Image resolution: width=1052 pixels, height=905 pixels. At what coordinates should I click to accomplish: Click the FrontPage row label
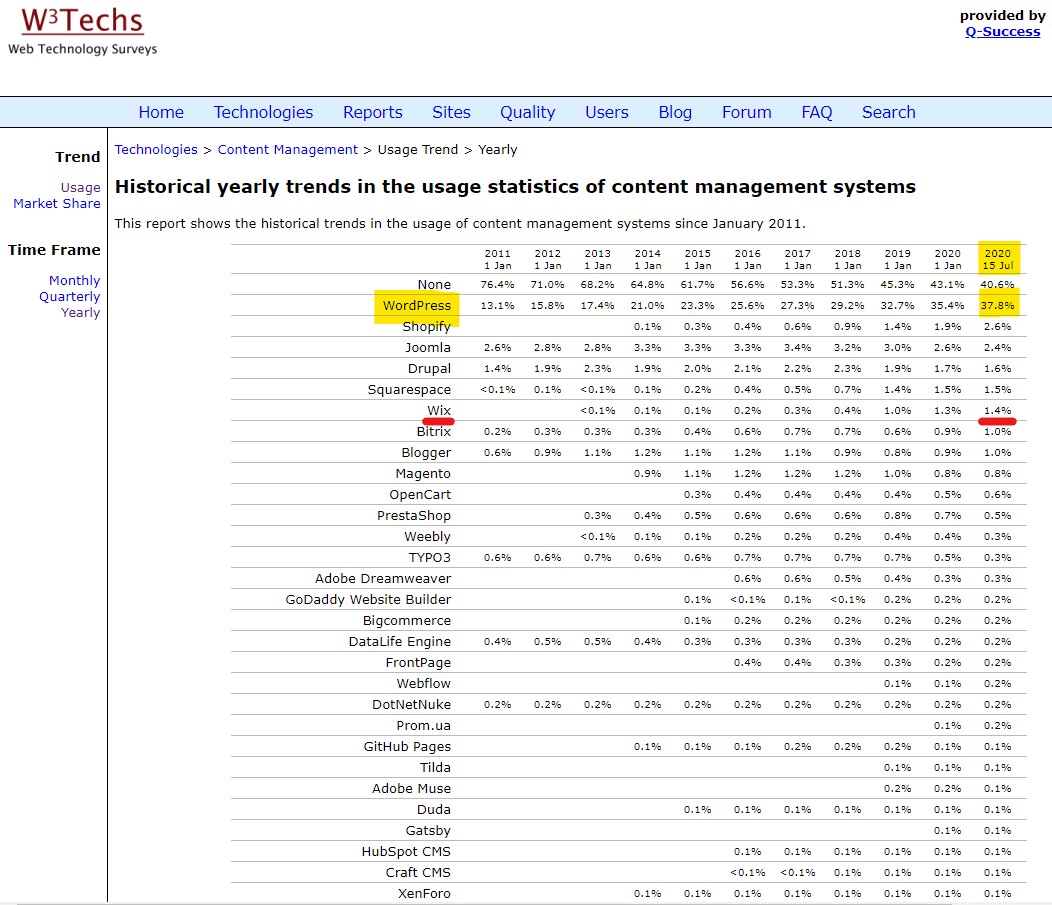(418, 663)
